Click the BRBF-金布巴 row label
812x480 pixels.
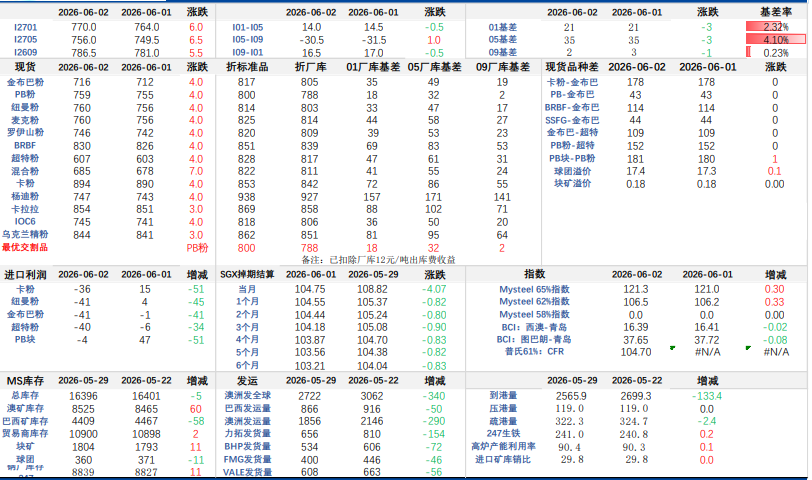tap(572, 107)
